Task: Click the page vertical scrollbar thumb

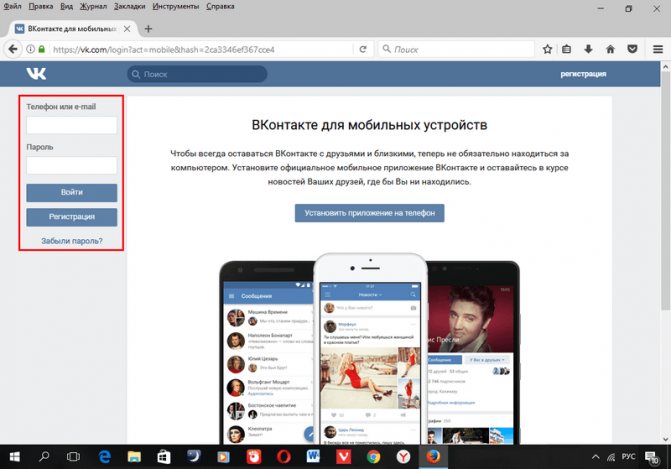Action: (665, 190)
